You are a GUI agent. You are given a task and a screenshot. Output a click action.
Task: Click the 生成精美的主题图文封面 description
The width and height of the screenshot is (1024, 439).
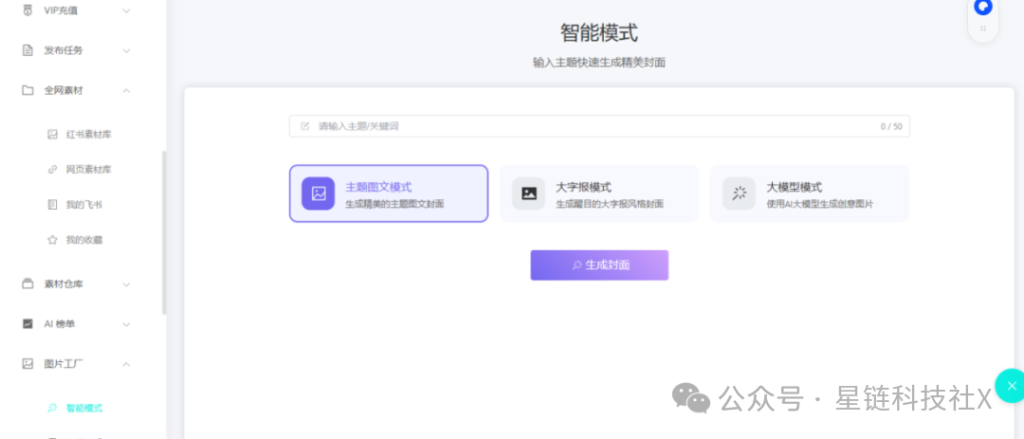point(394,204)
